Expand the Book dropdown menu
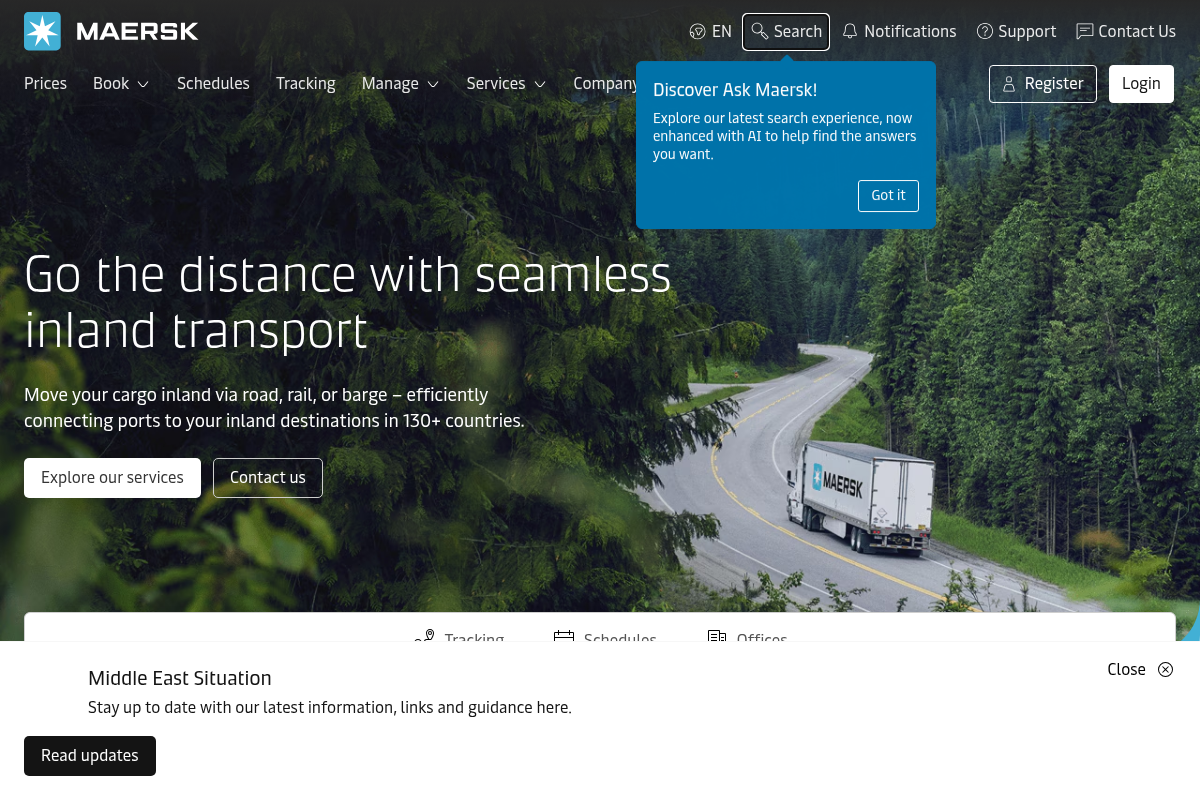 point(121,84)
